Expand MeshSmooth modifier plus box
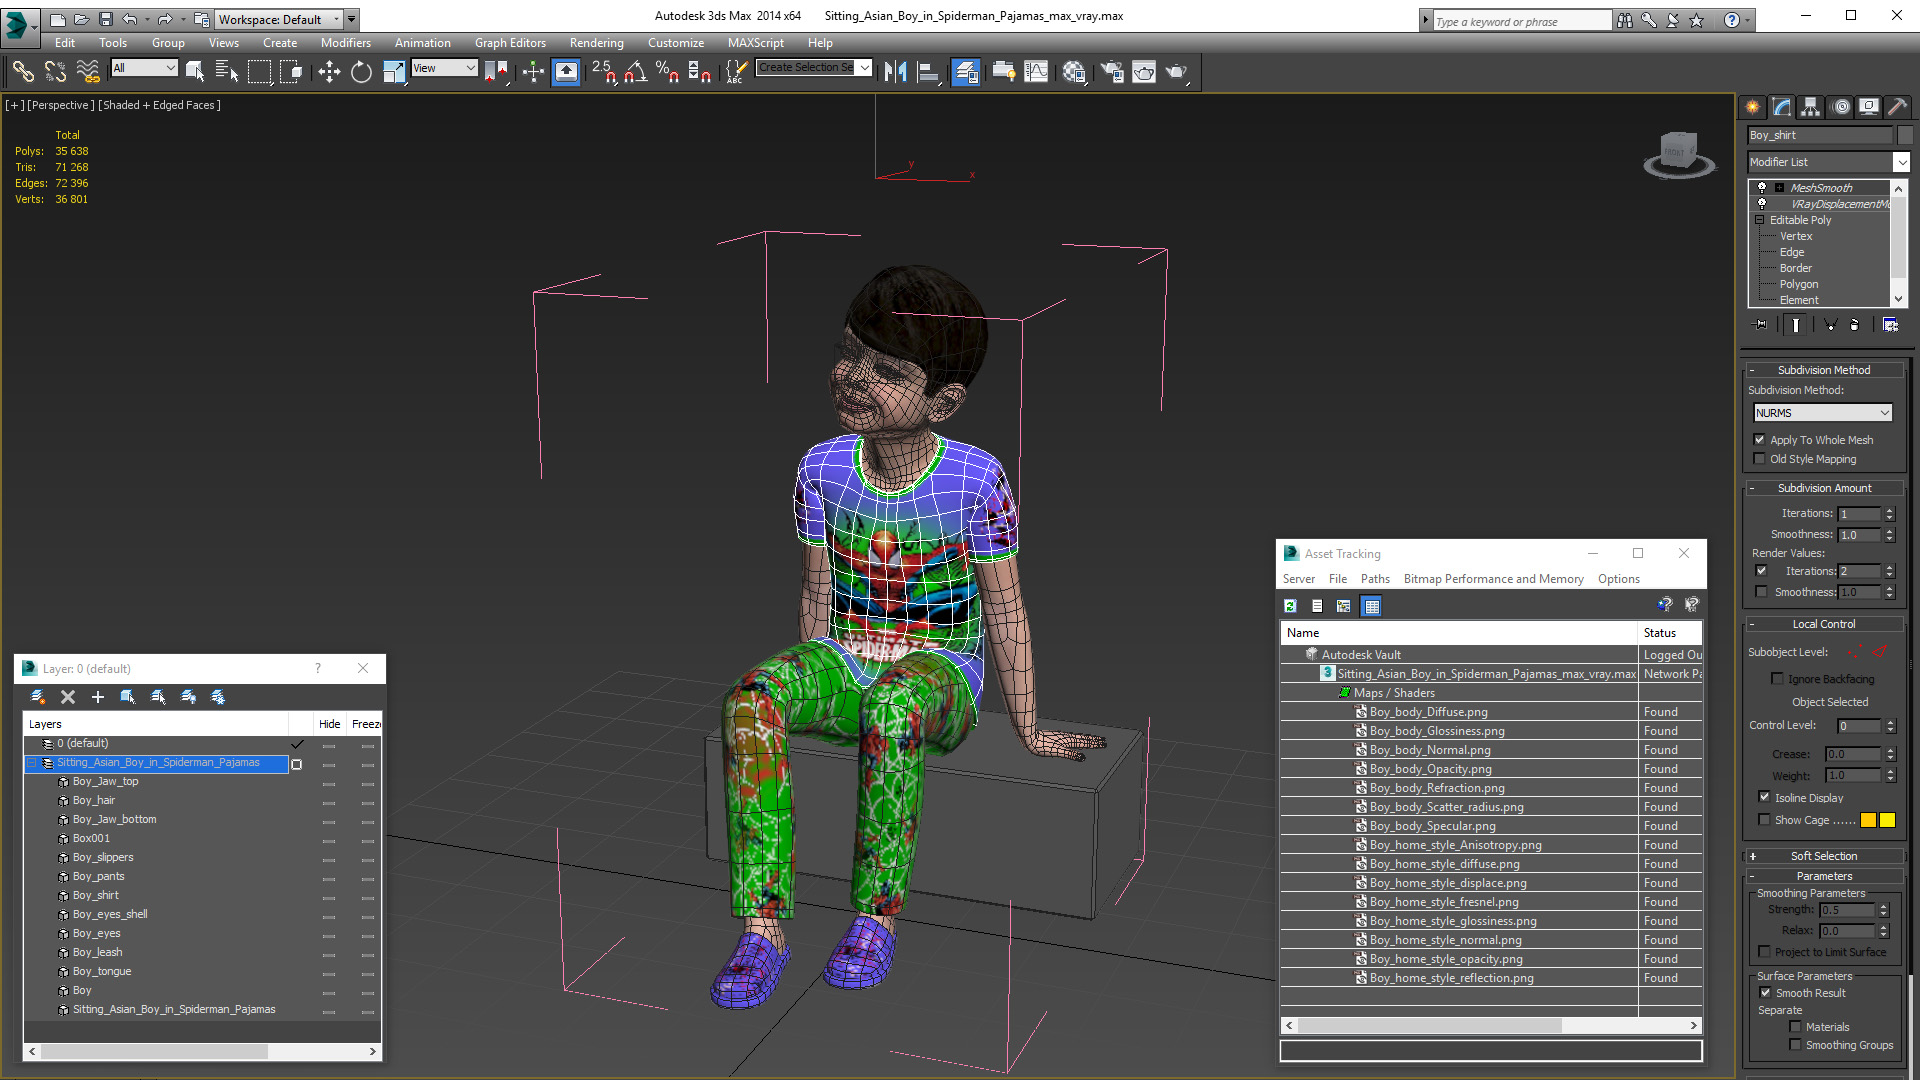The height and width of the screenshot is (1080, 1920). point(1780,188)
